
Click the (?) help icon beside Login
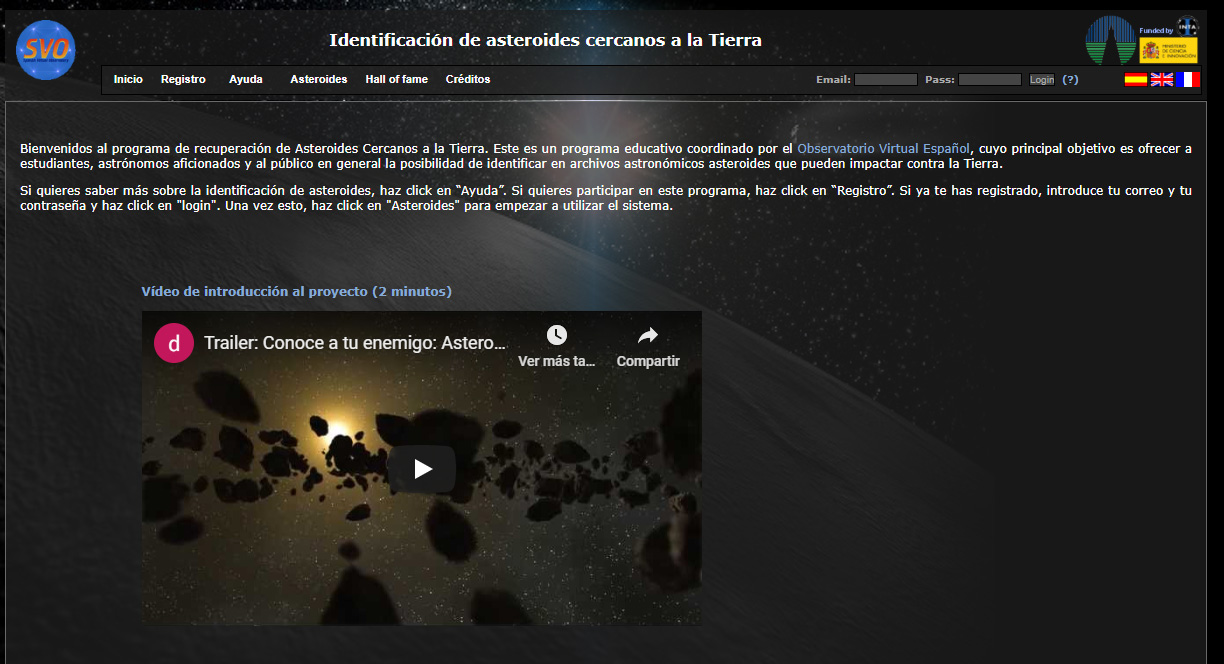[1070, 79]
